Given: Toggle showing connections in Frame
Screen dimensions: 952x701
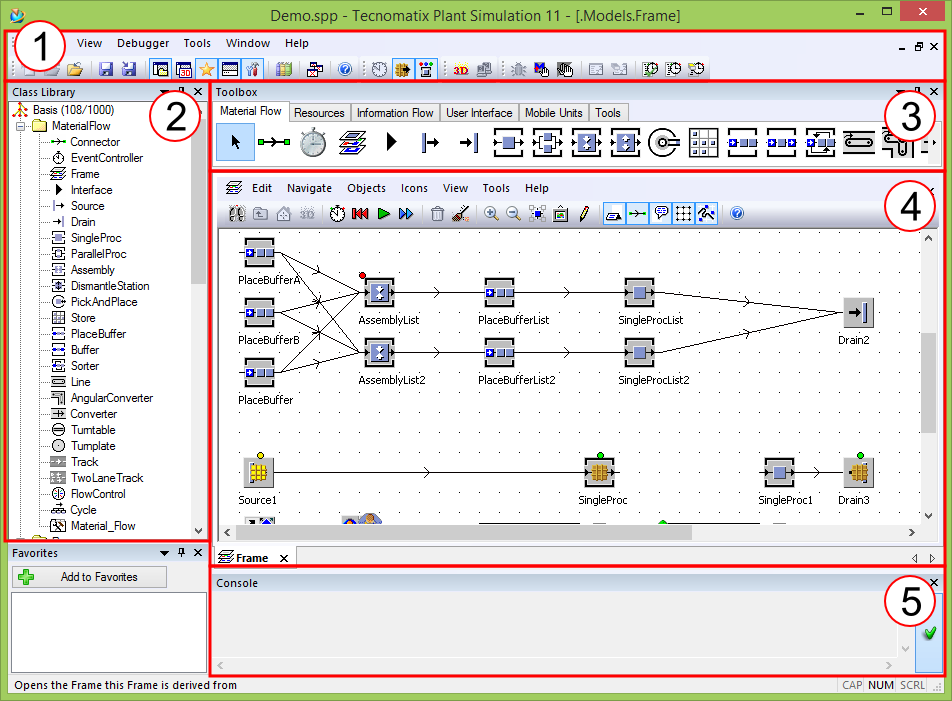Looking at the screenshot, I should pyautogui.click(x=637, y=214).
